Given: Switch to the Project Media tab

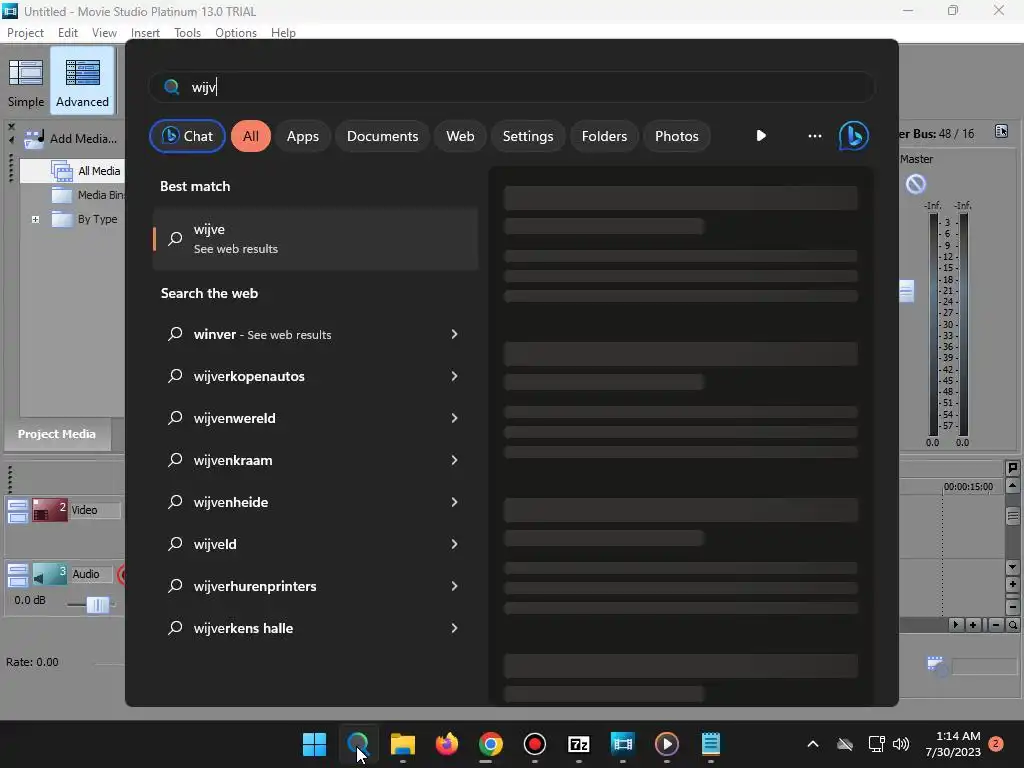Looking at the screenshot, I should 57,434.
